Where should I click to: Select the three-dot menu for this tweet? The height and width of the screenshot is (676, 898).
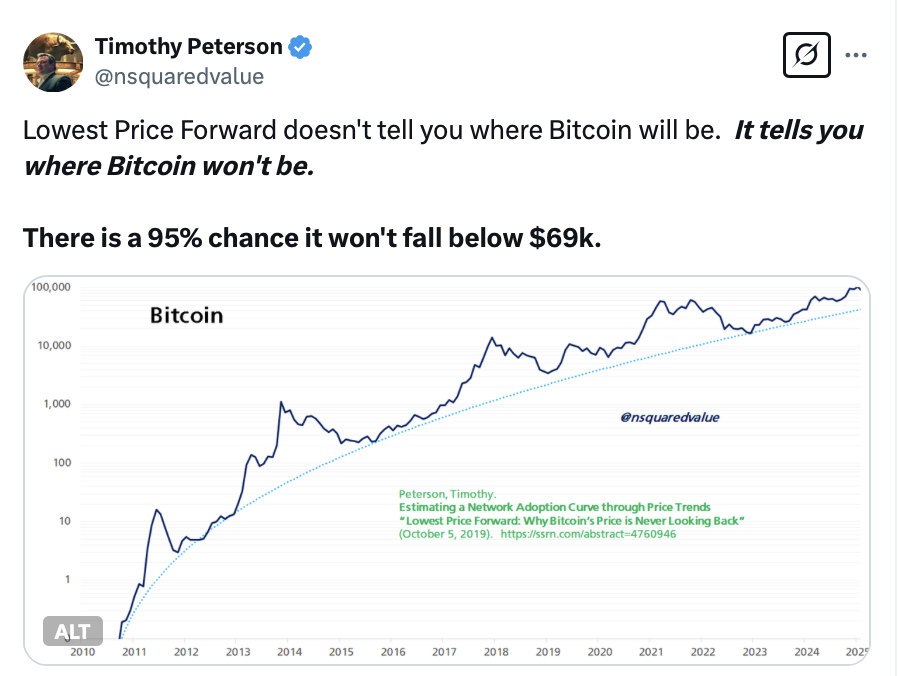click(856, 55)
